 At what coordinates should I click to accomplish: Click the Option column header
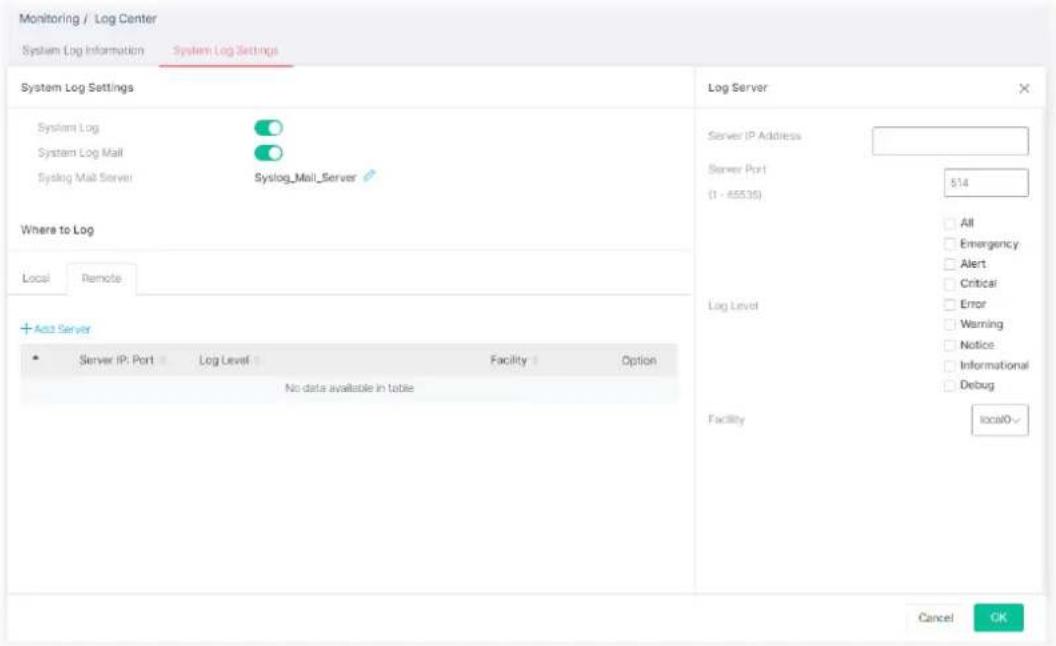tap(638, 360)
